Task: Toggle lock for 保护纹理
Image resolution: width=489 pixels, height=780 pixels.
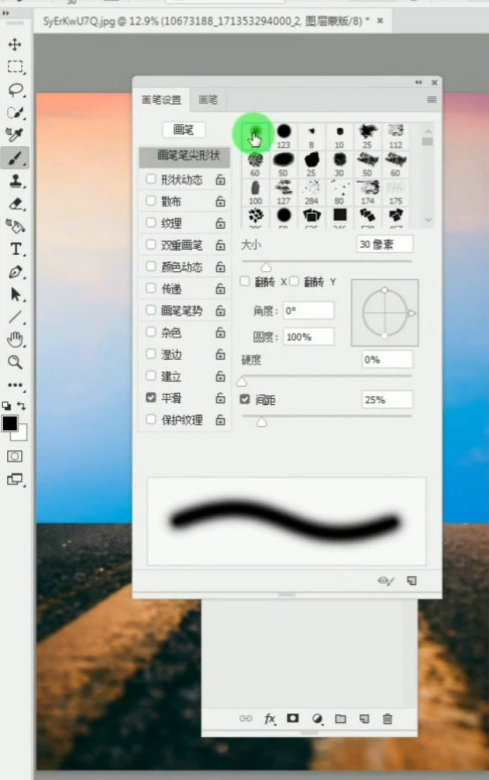Action: coord(220,420)
